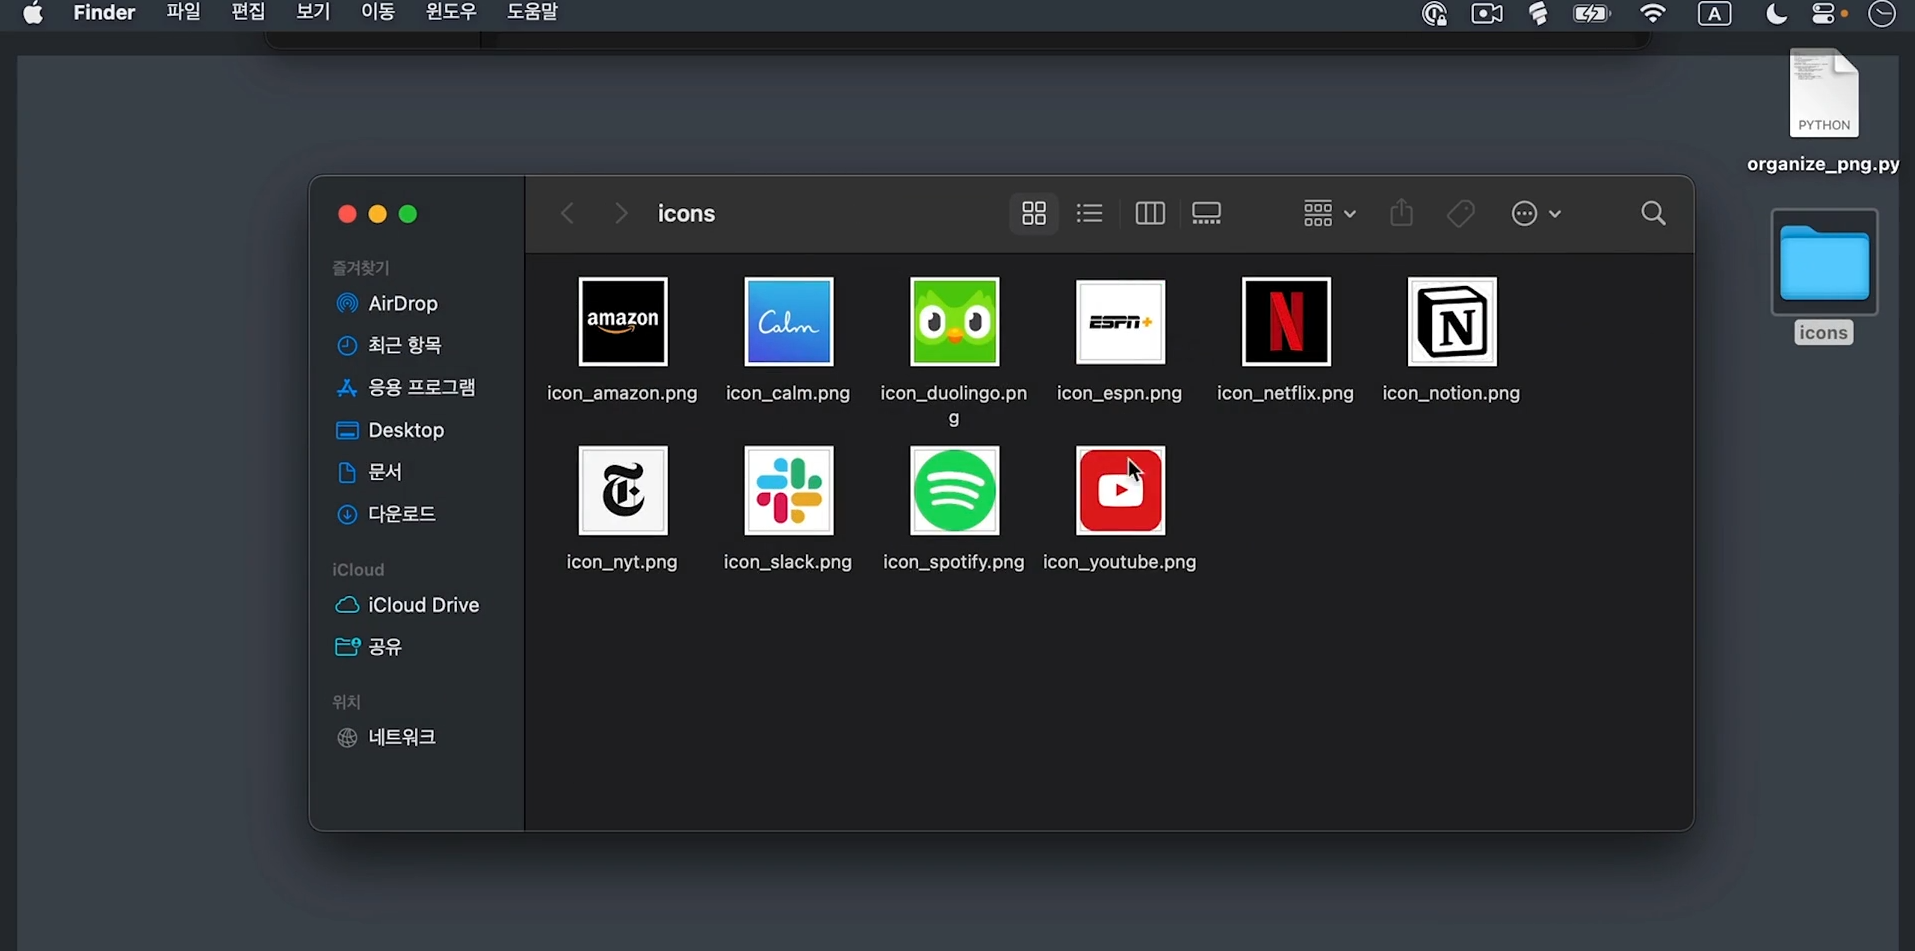The image size is (1915, 951).
Task: Toggle Focus mode moon icon
Action: tap(1776, 13)
